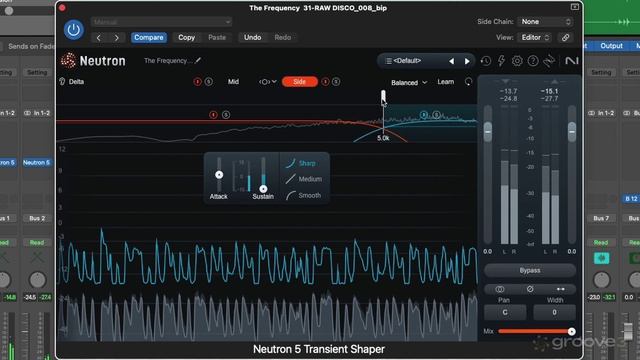Click Bus 7 send in the mixer window
The width and height of the screenshot is (640, 360).
601,218
